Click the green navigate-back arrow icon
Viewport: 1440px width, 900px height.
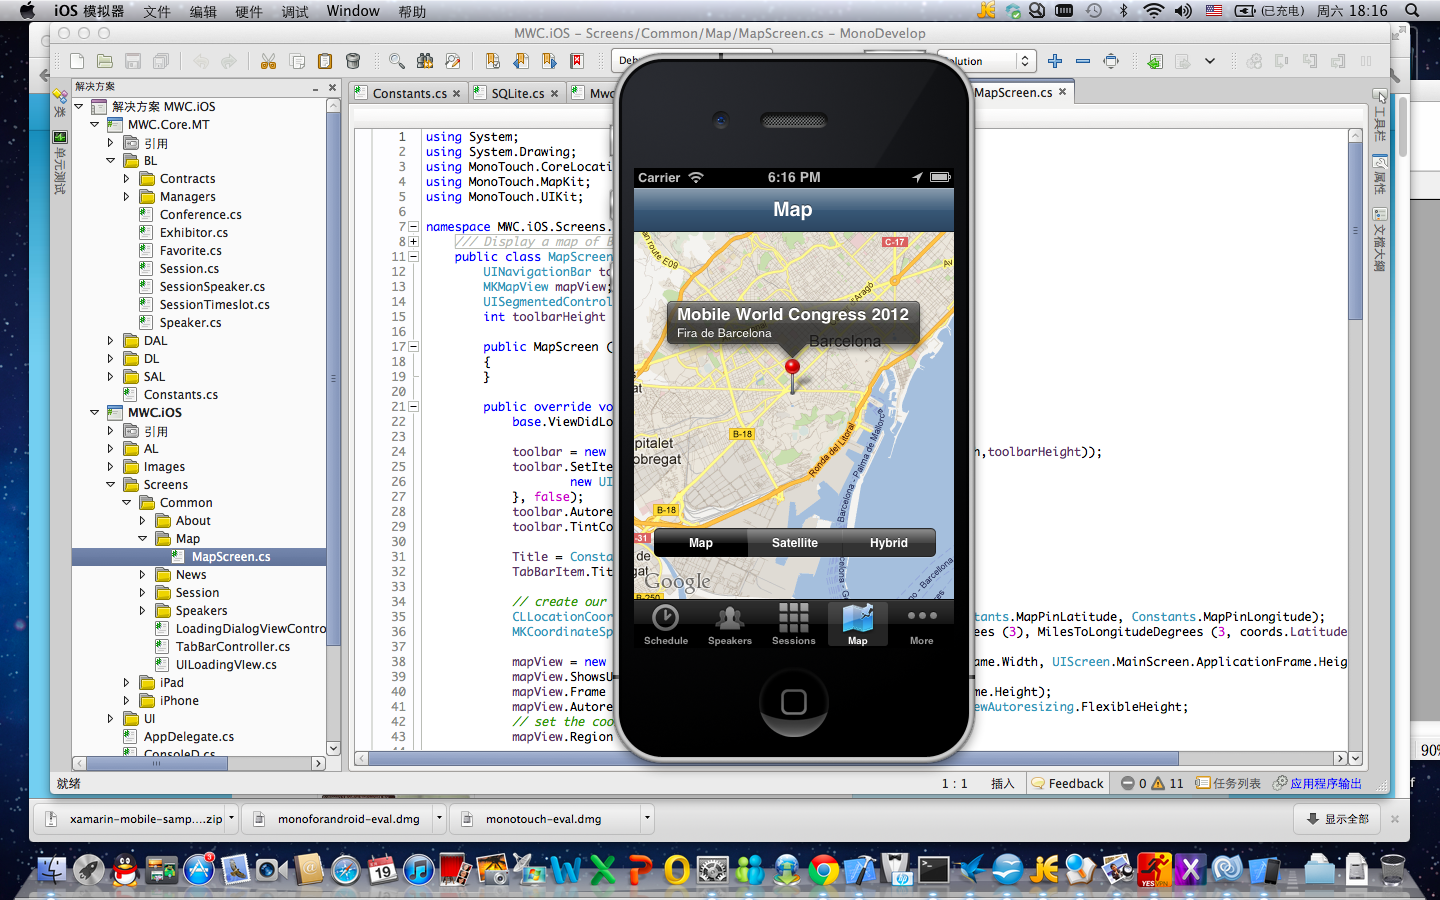click(x=1154, y=61)
